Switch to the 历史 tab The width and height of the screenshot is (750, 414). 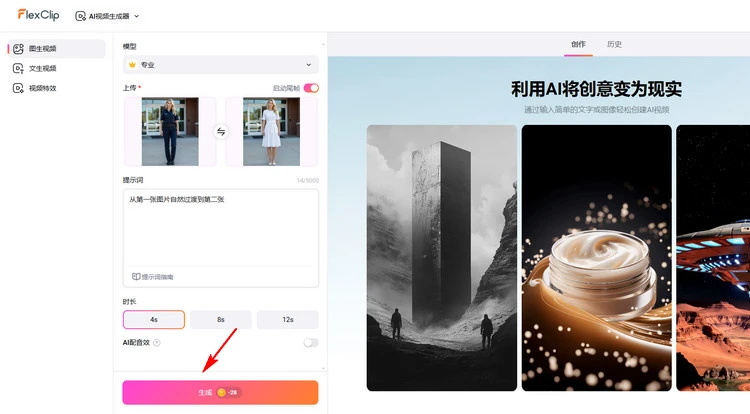coord(614,44)
